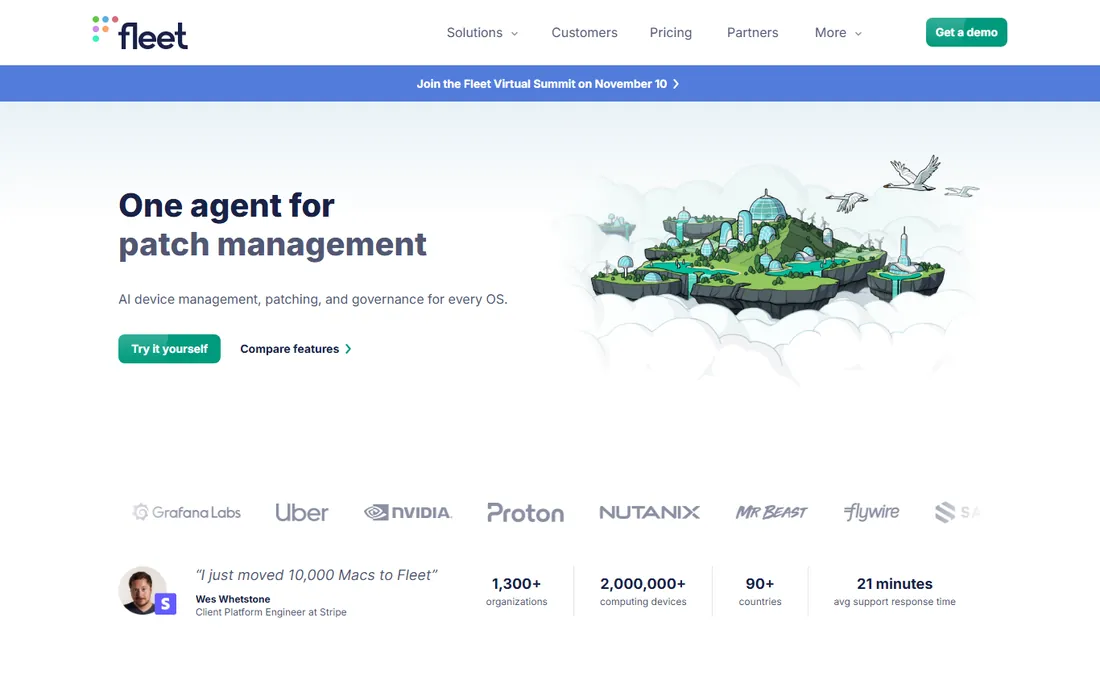This screenshot has height=688, width=1100.
Task: Click the NVIDIA logo
Action: [x=408, y=513]
